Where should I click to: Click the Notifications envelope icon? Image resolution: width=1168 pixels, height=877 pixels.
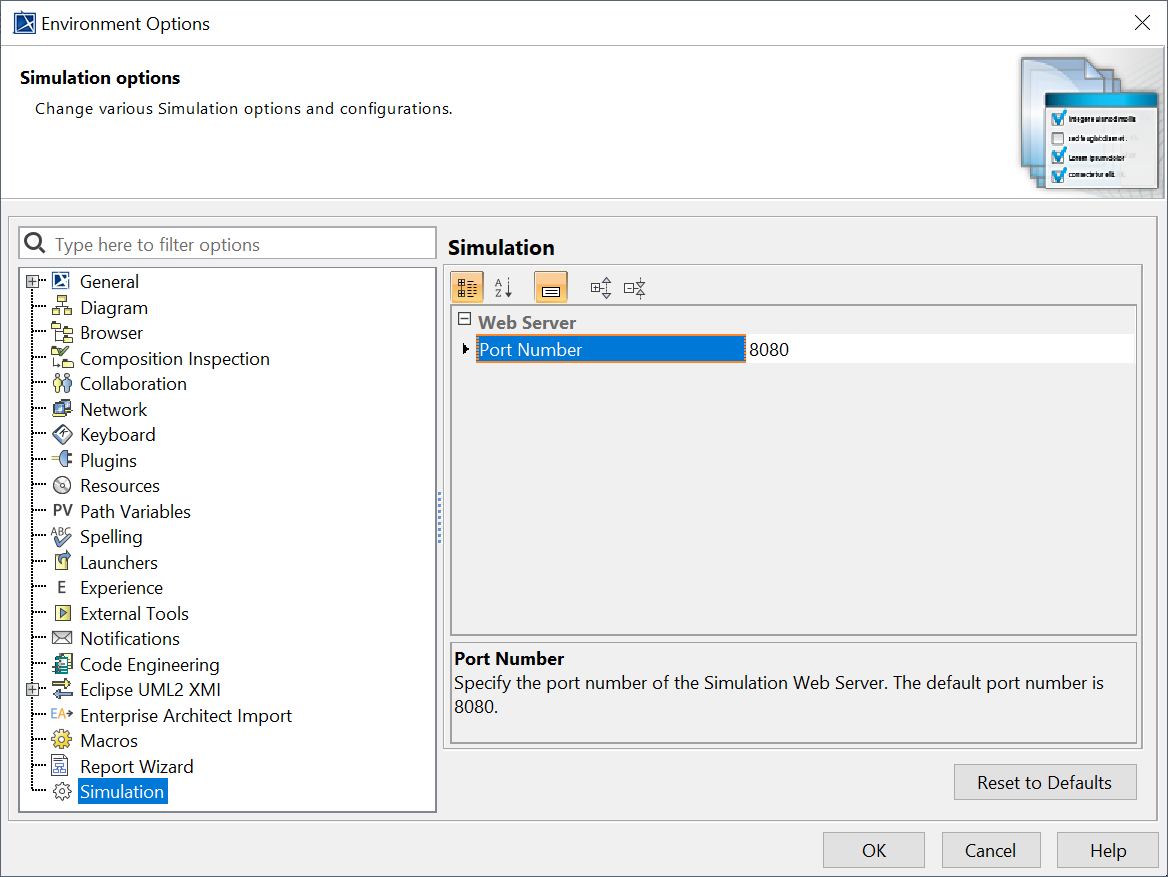[x=62, y=639]
